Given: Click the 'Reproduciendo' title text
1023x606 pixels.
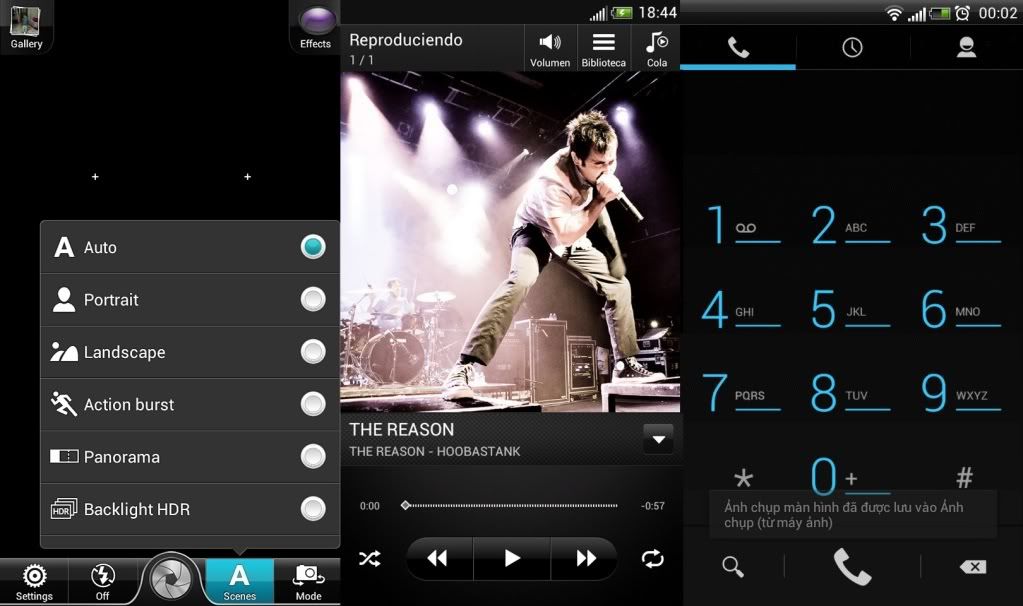Looking at the screenshot, I should point(405,40).
